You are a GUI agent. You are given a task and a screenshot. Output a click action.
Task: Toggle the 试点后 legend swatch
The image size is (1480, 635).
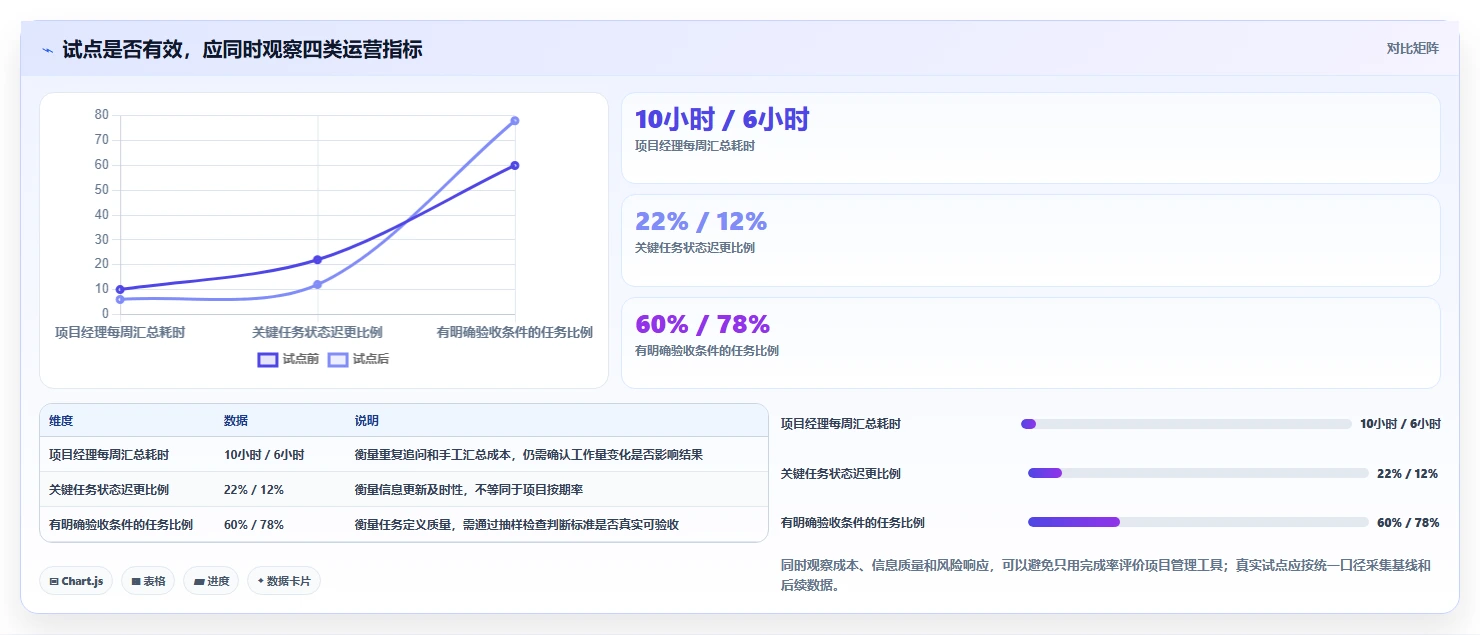[338, 360]
